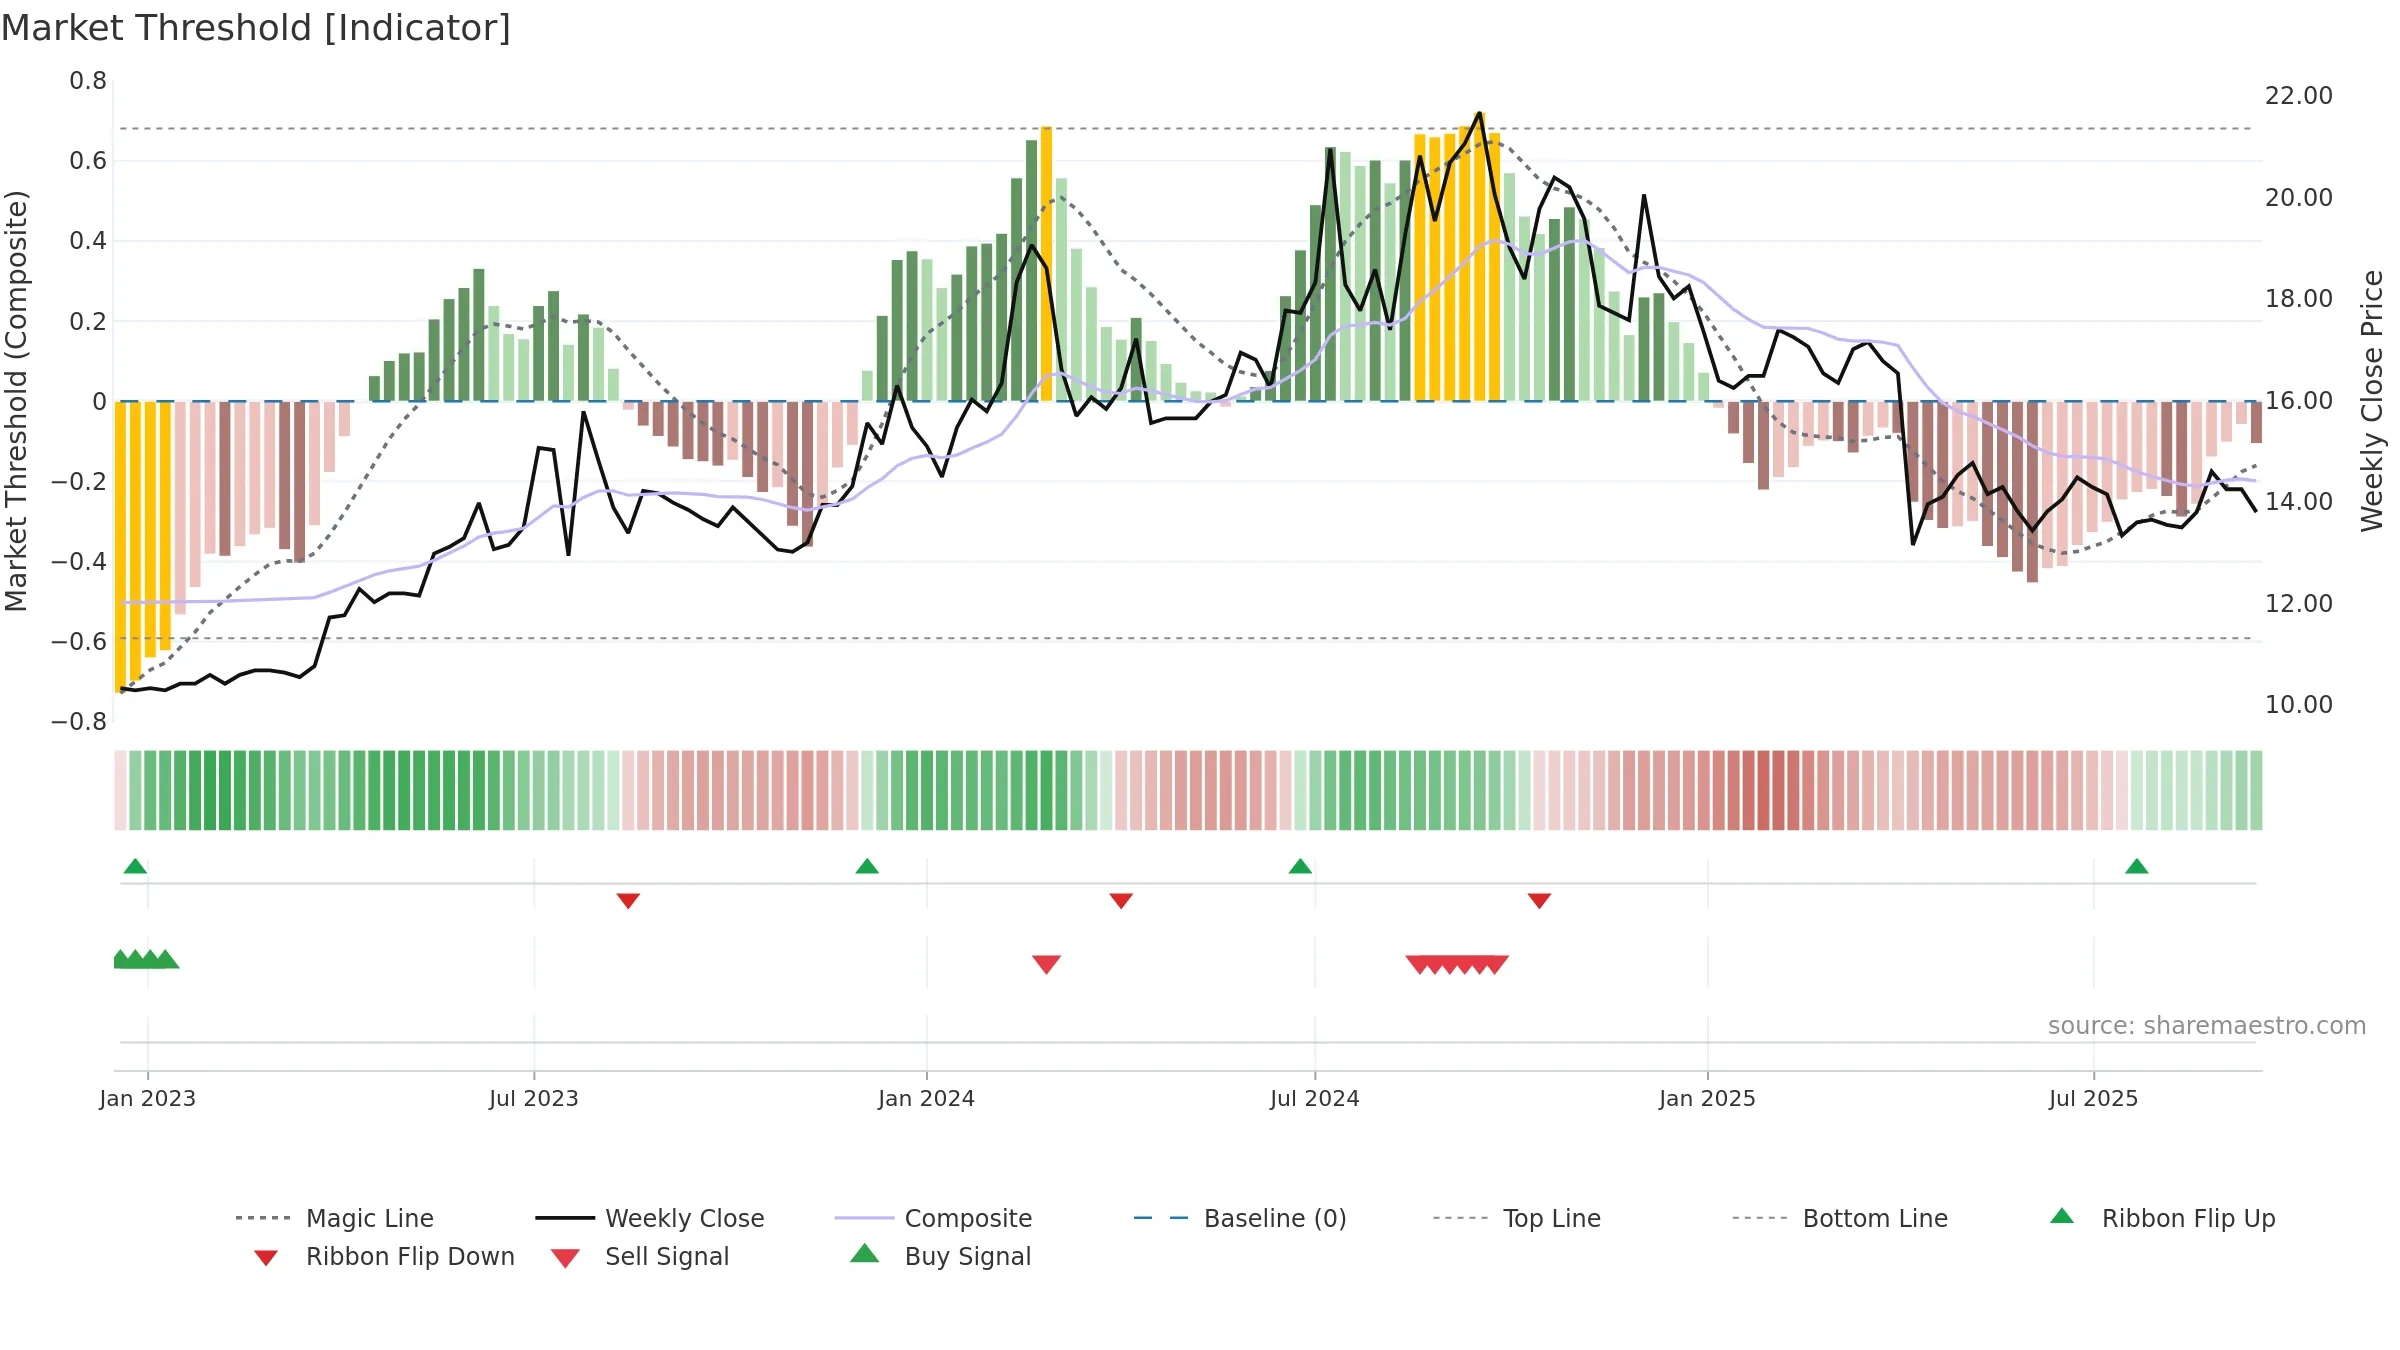Click the source: sharemaestro.com text

coord(2206,1026)
